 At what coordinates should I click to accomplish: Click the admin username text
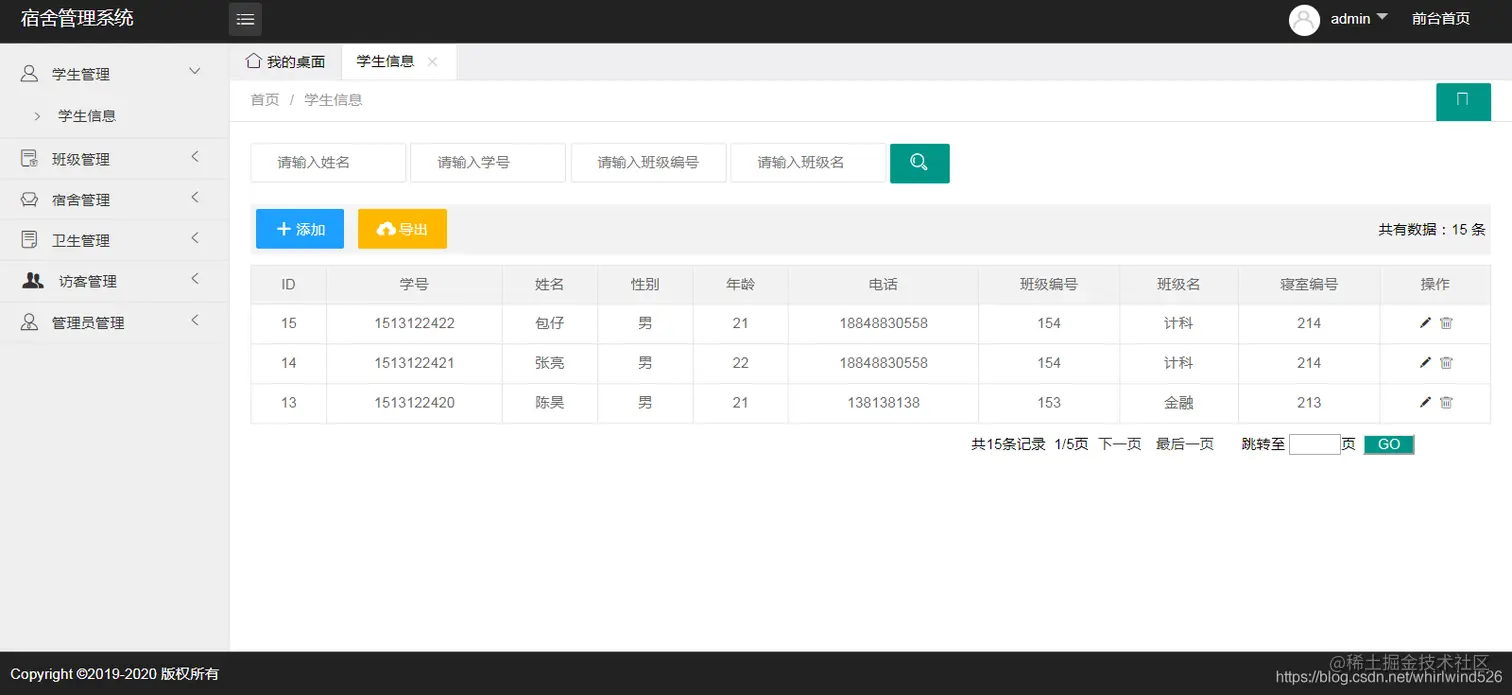(1350, 19)
